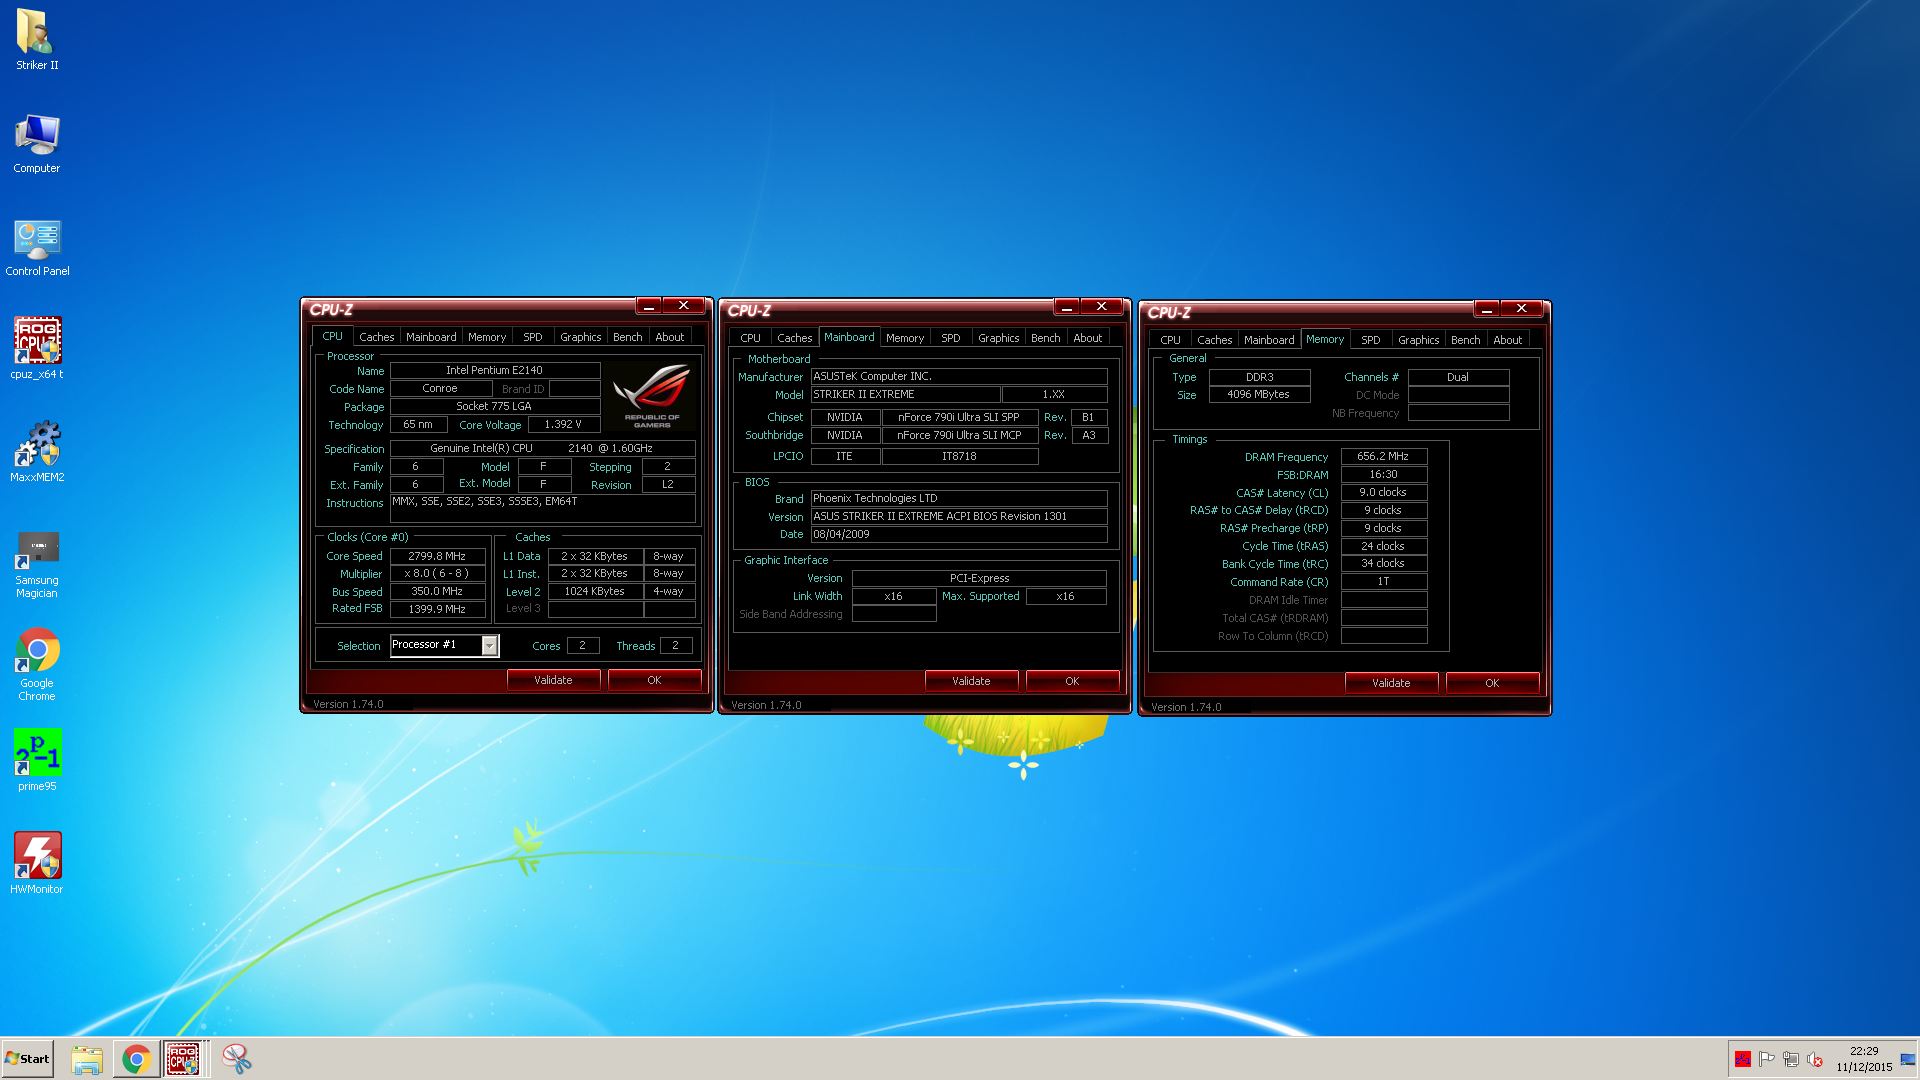This screenshot has height=1080, width=1920.
Task: Open Graphics tab in middle CPU-Z window
Action: tap(999, 338)
